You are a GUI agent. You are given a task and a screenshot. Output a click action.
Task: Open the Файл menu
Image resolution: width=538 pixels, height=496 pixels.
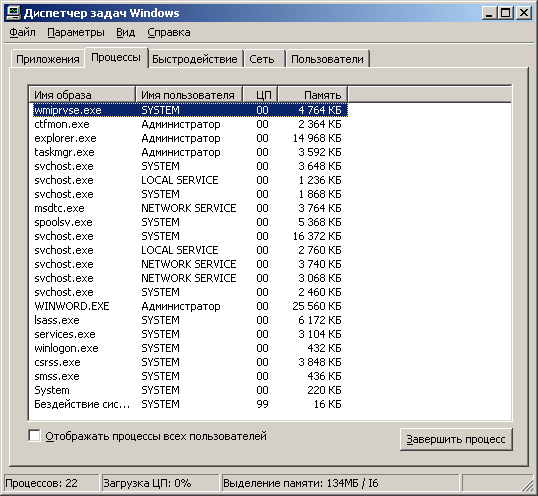tap(22, 32)
